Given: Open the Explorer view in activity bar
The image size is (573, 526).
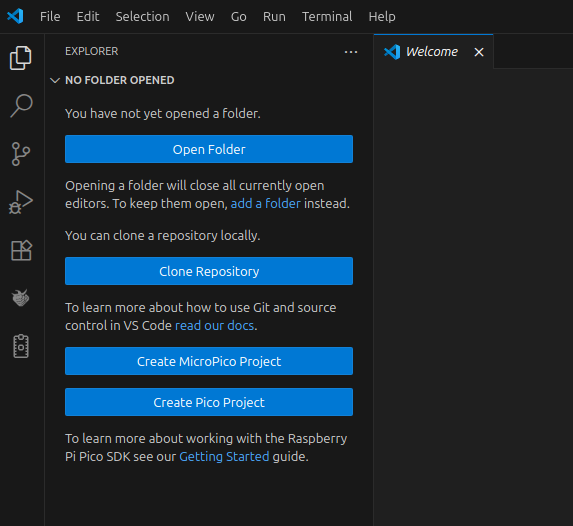Looking at the screenshot, I should pyautogui.click(x=21, y=58).
